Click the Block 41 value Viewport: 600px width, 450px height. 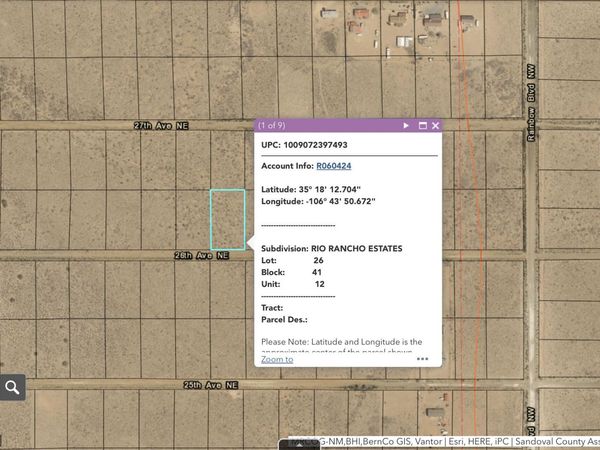[x=317, y=272]
